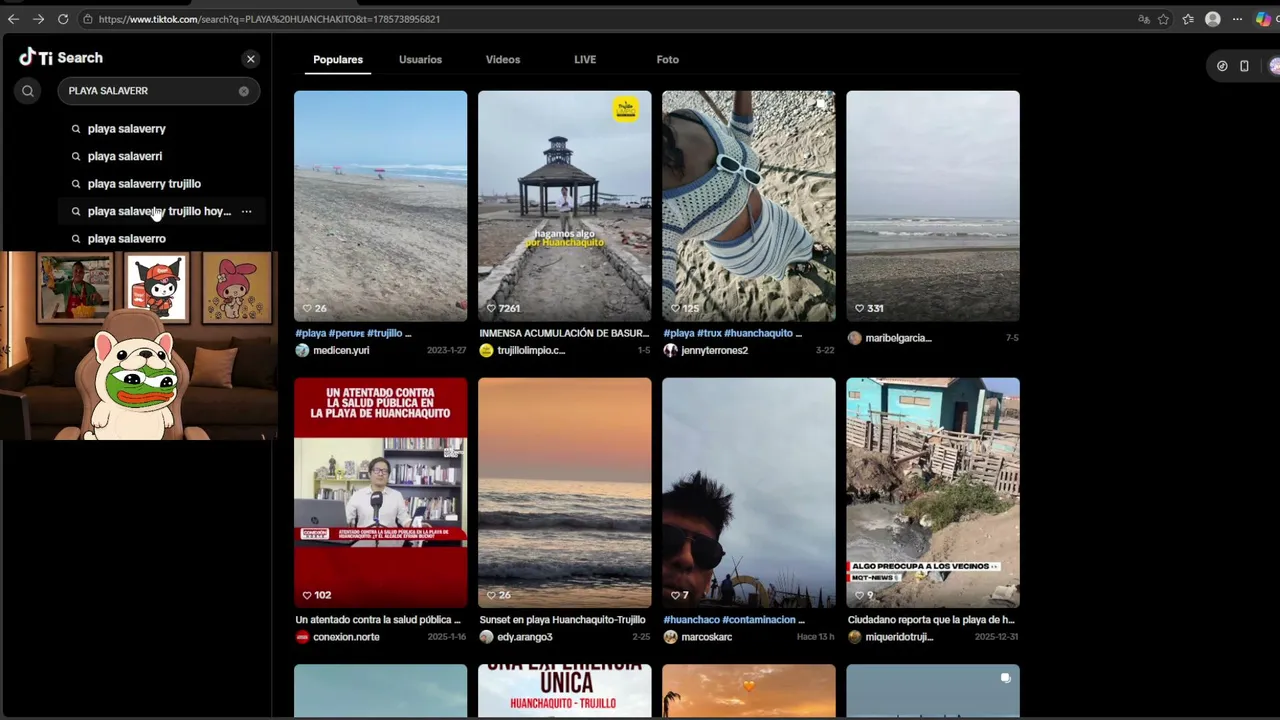Open the username link miqueridotruji...
This screenshot has width=1280, height=720.
899,637
